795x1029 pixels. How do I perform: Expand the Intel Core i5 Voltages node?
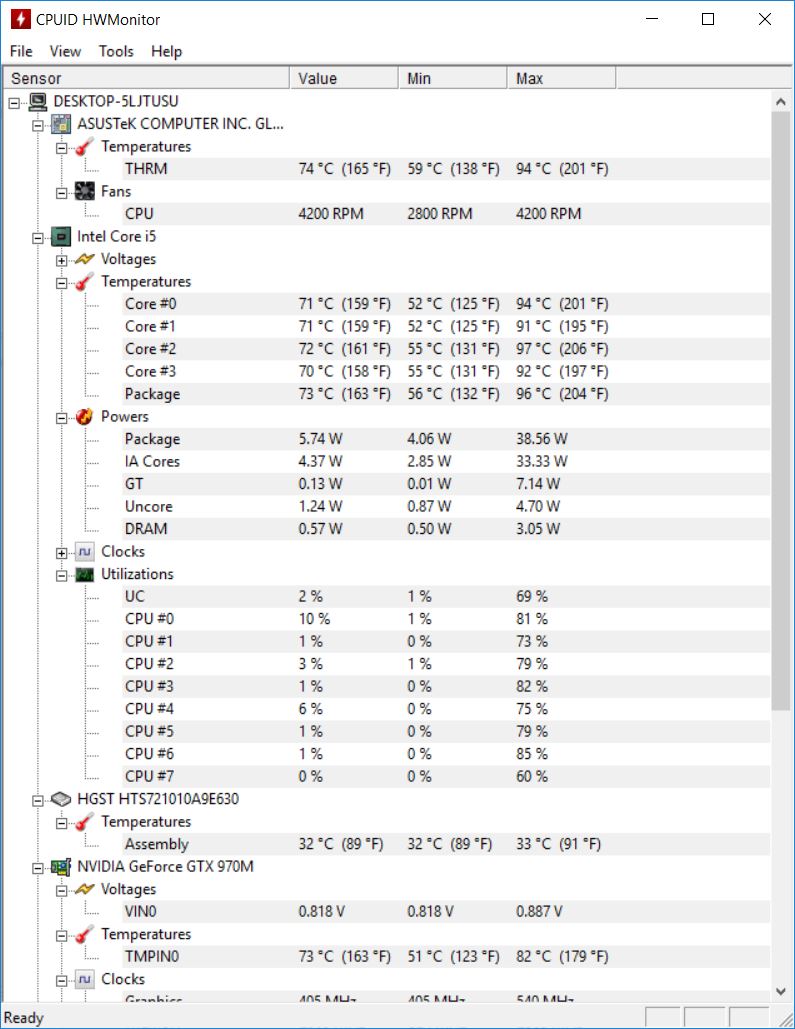tap(62, 260)
